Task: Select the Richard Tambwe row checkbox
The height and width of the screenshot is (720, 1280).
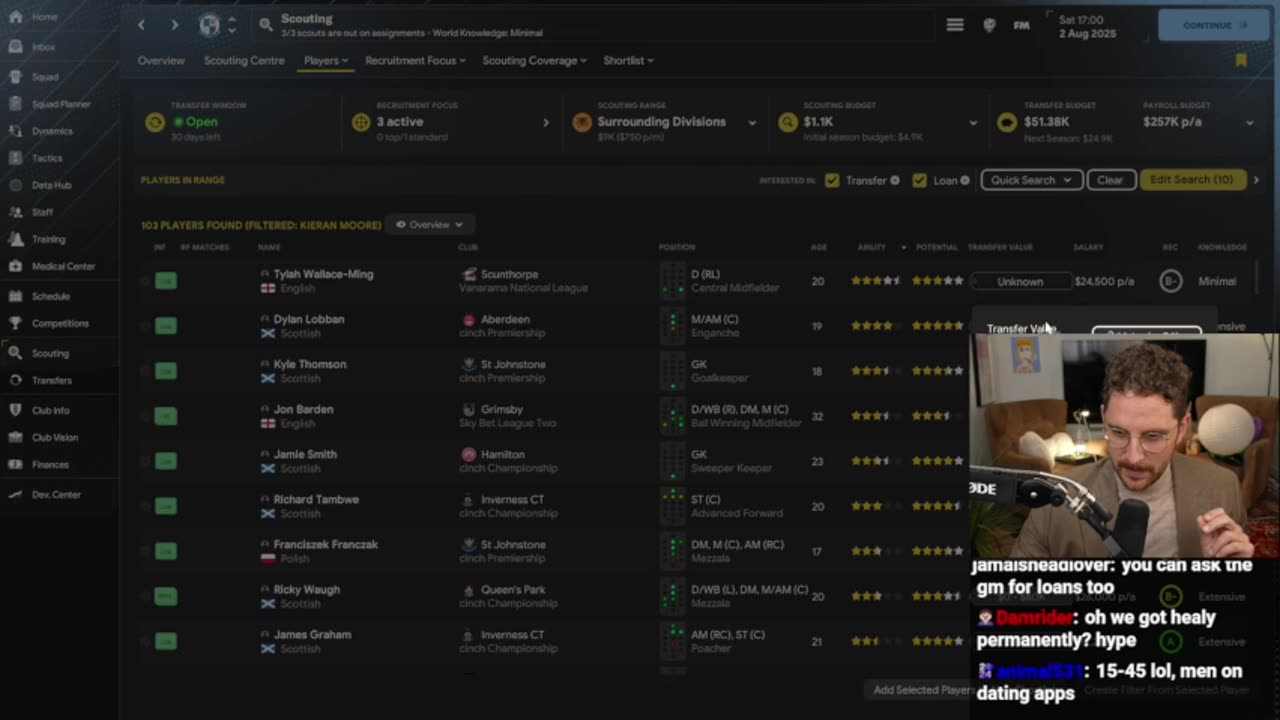Action: click(x=146, y=506)
